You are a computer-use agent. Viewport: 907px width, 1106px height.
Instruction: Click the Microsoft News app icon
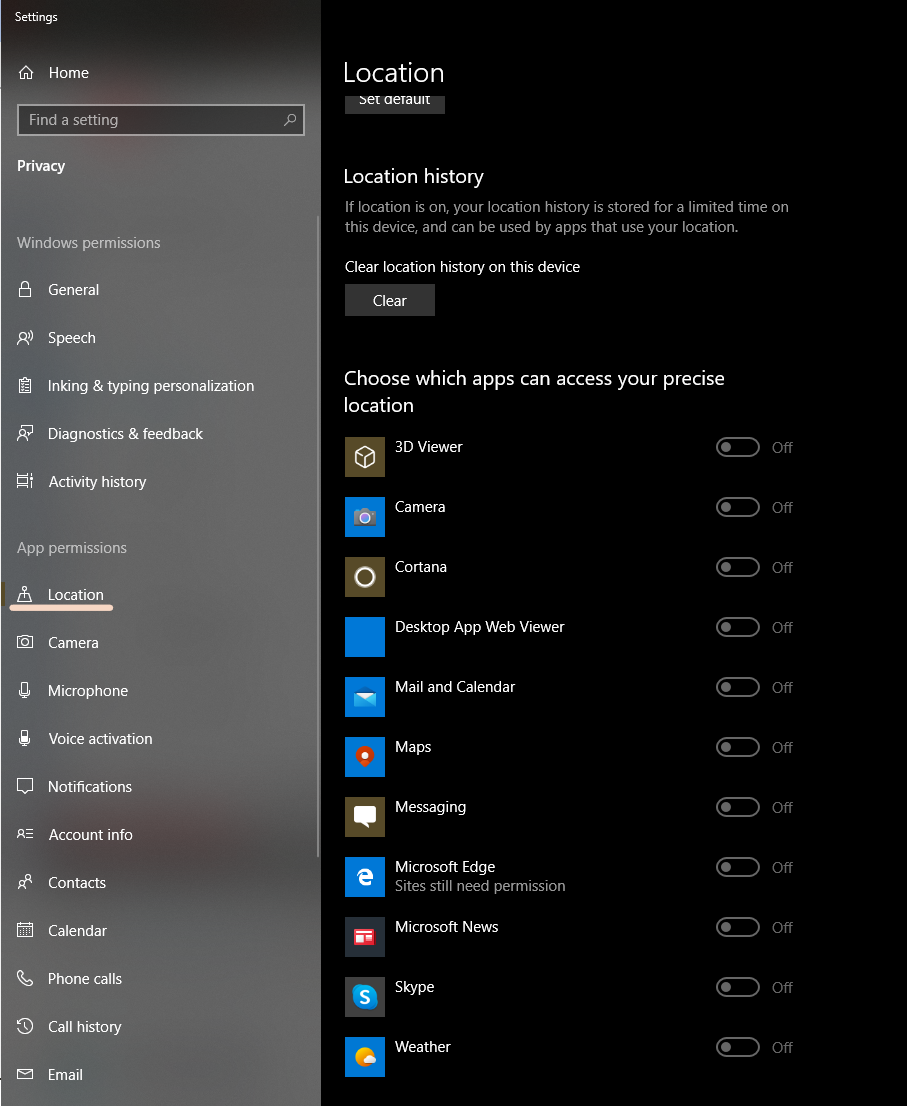365,937
